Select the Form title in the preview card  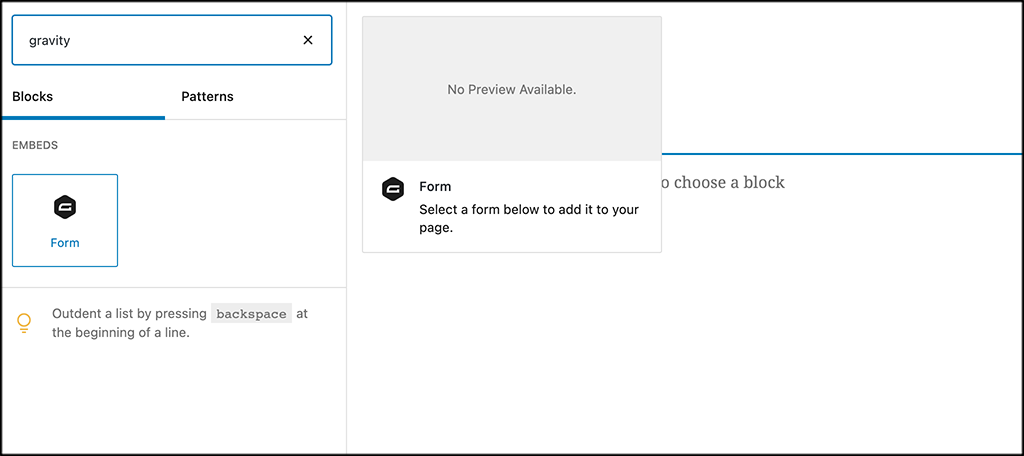pyautogui.click(x=435, y=187)
